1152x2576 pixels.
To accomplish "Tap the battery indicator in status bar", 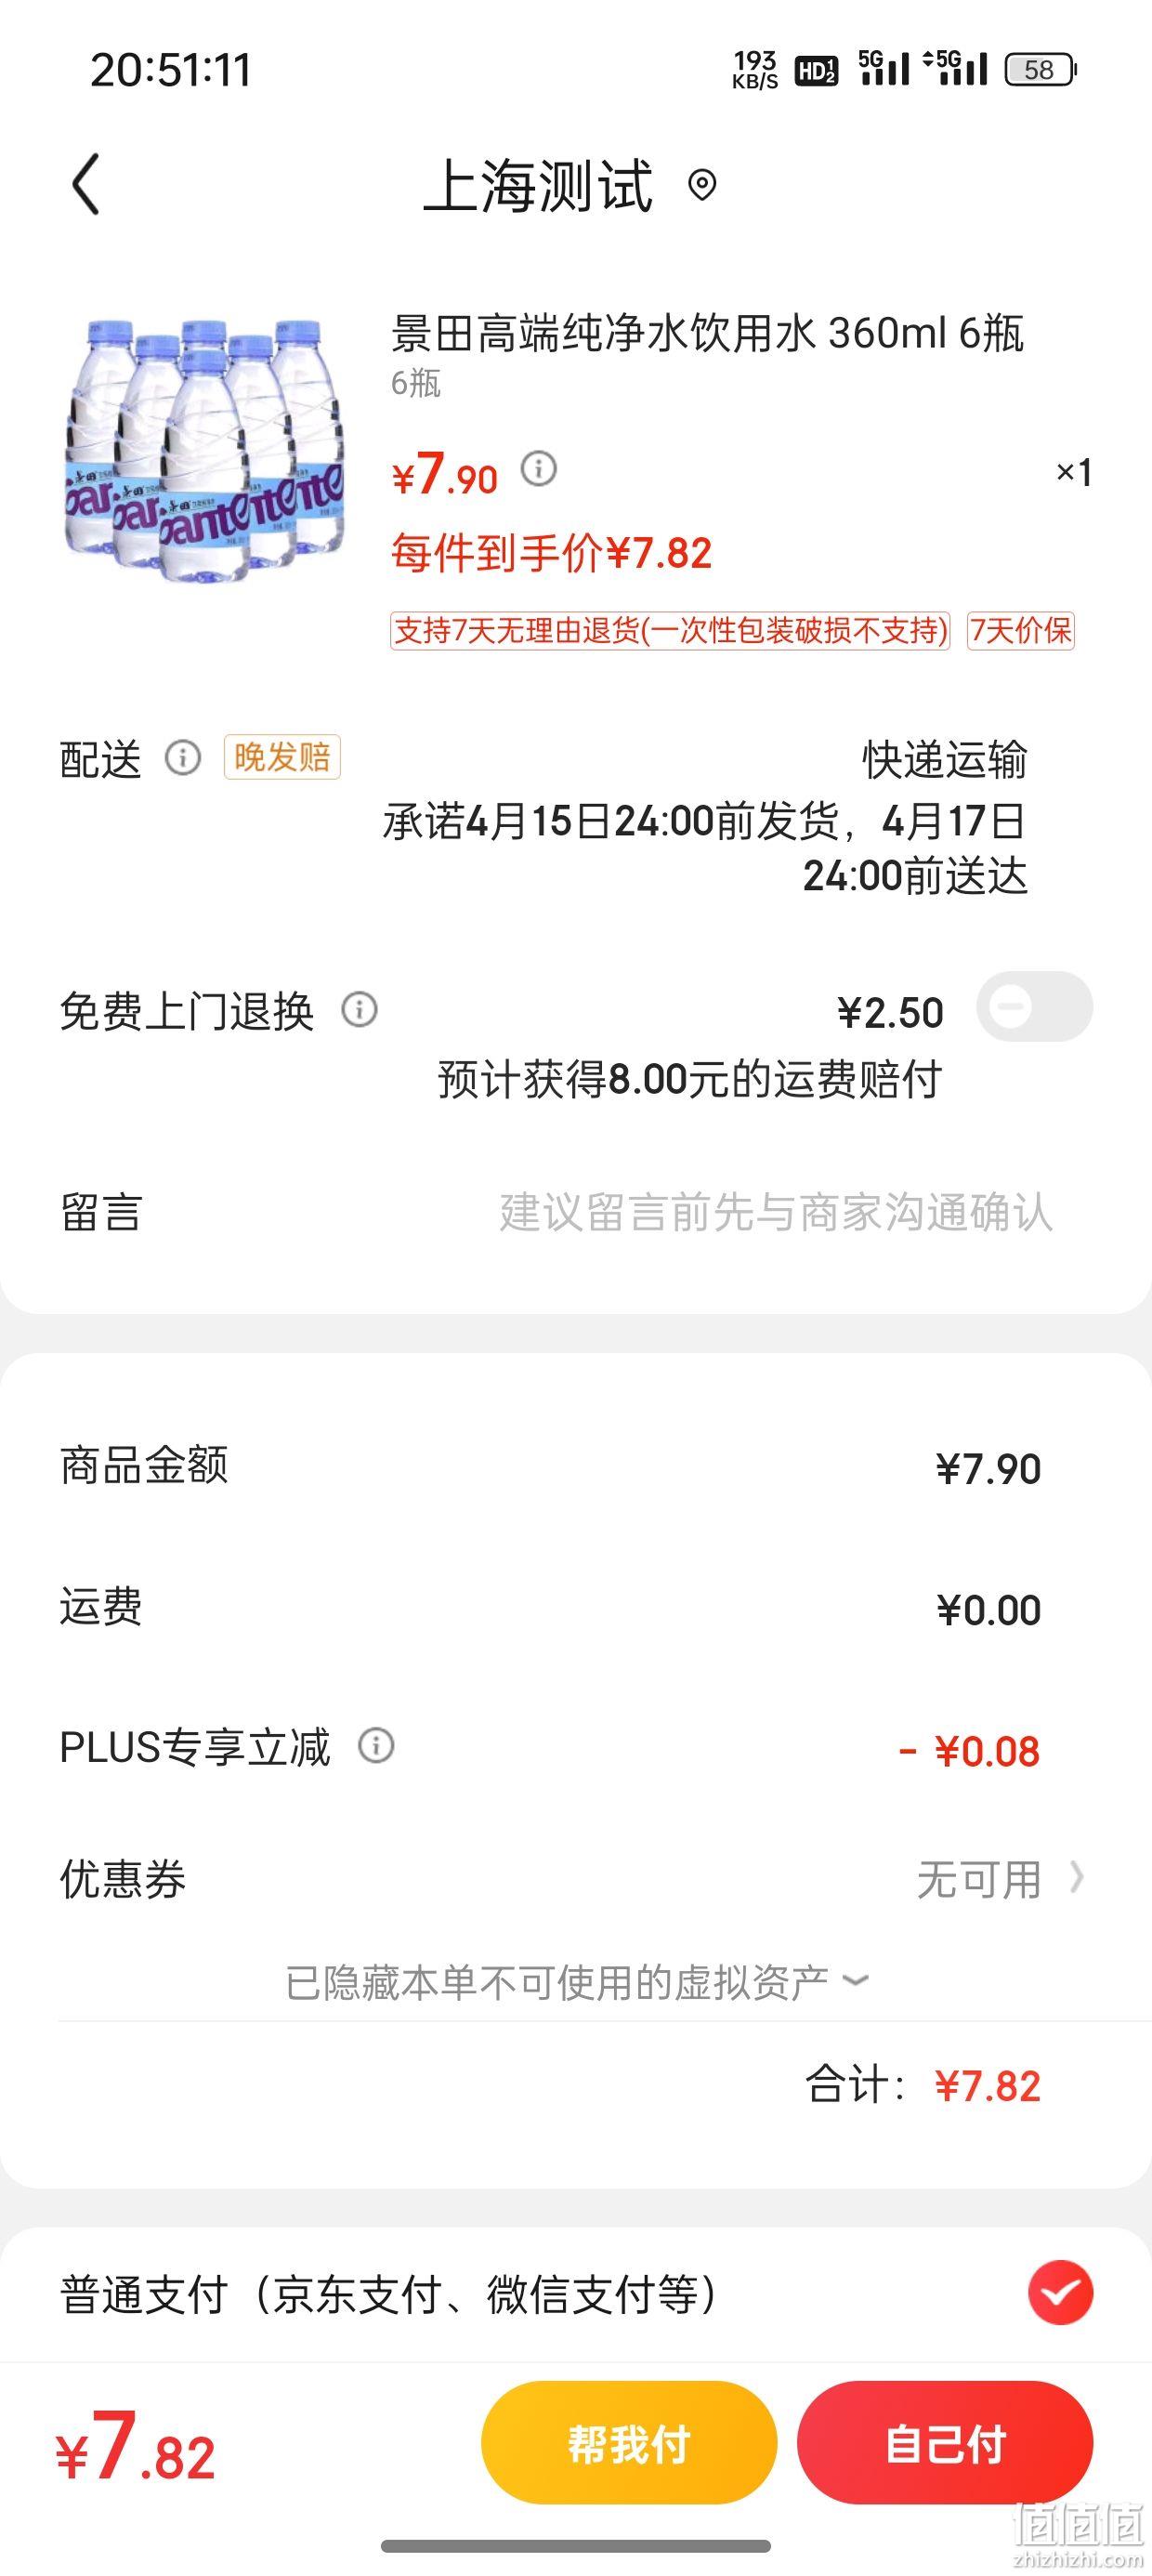I will click(1040, 69).
